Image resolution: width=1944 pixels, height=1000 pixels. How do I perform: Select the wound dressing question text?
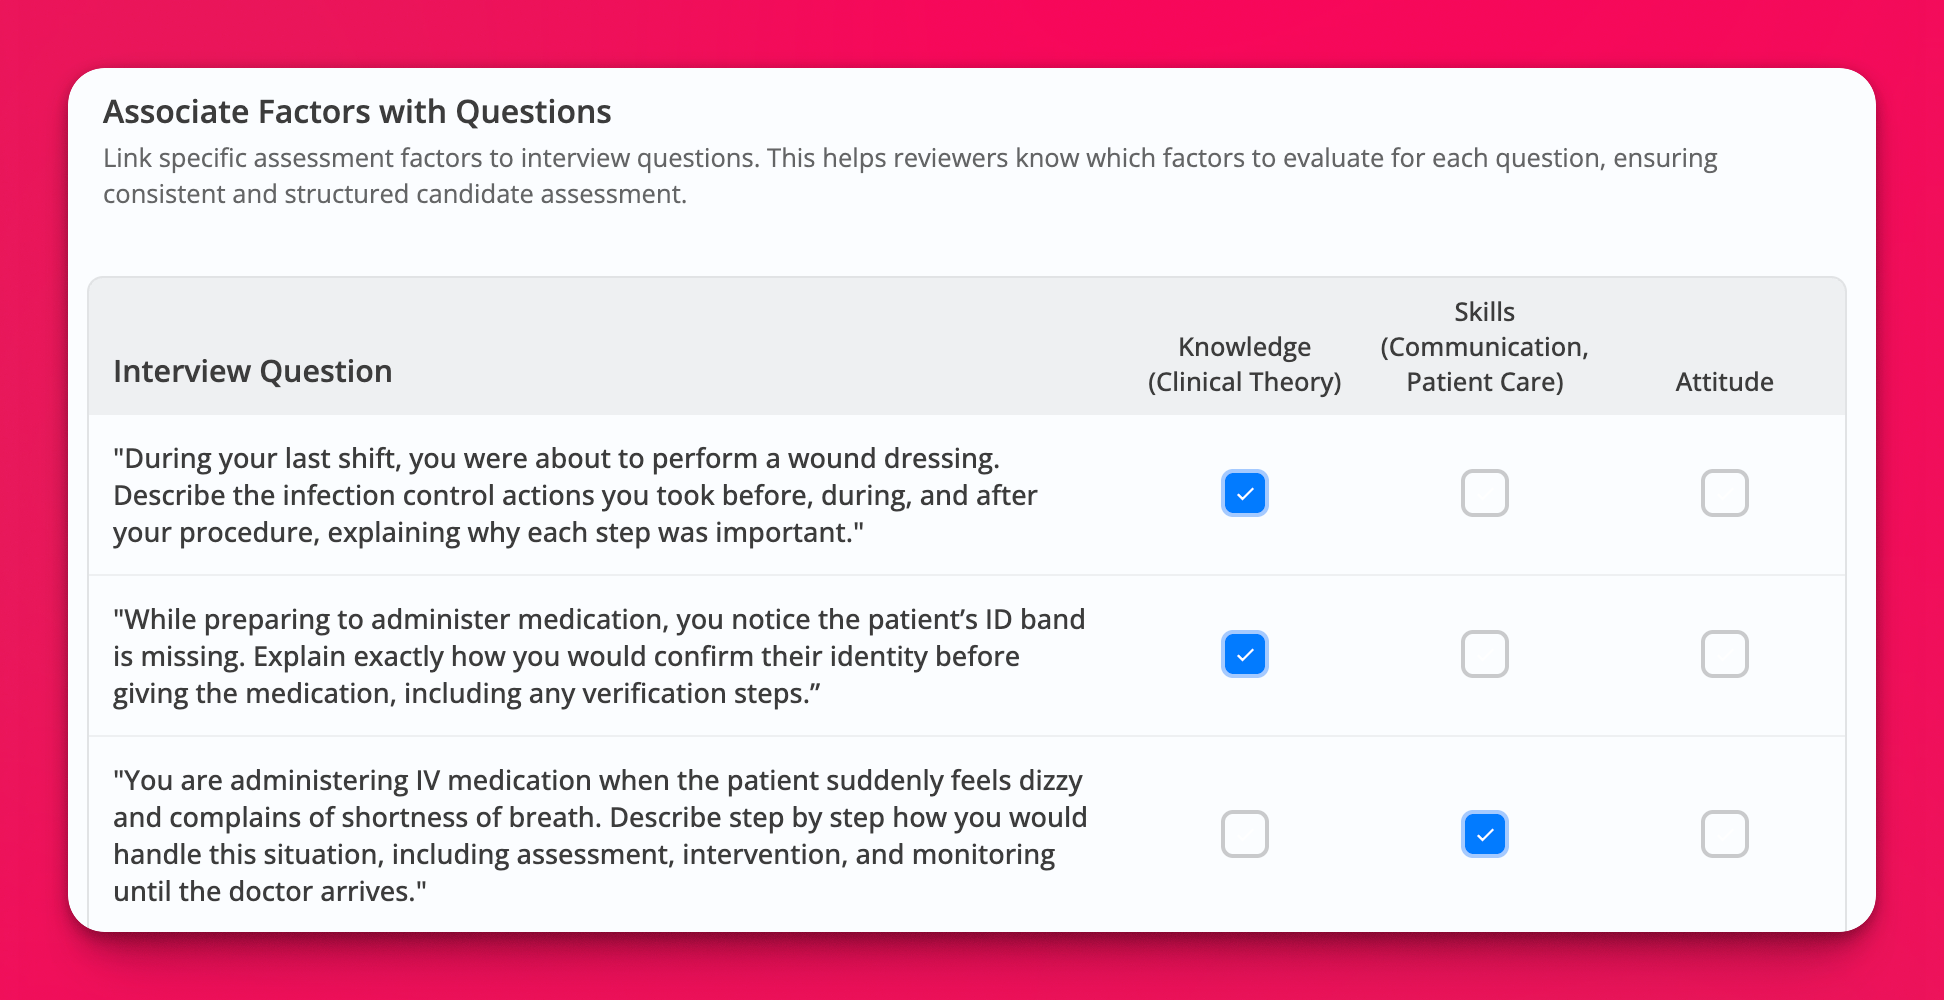[x=575, y=495]
